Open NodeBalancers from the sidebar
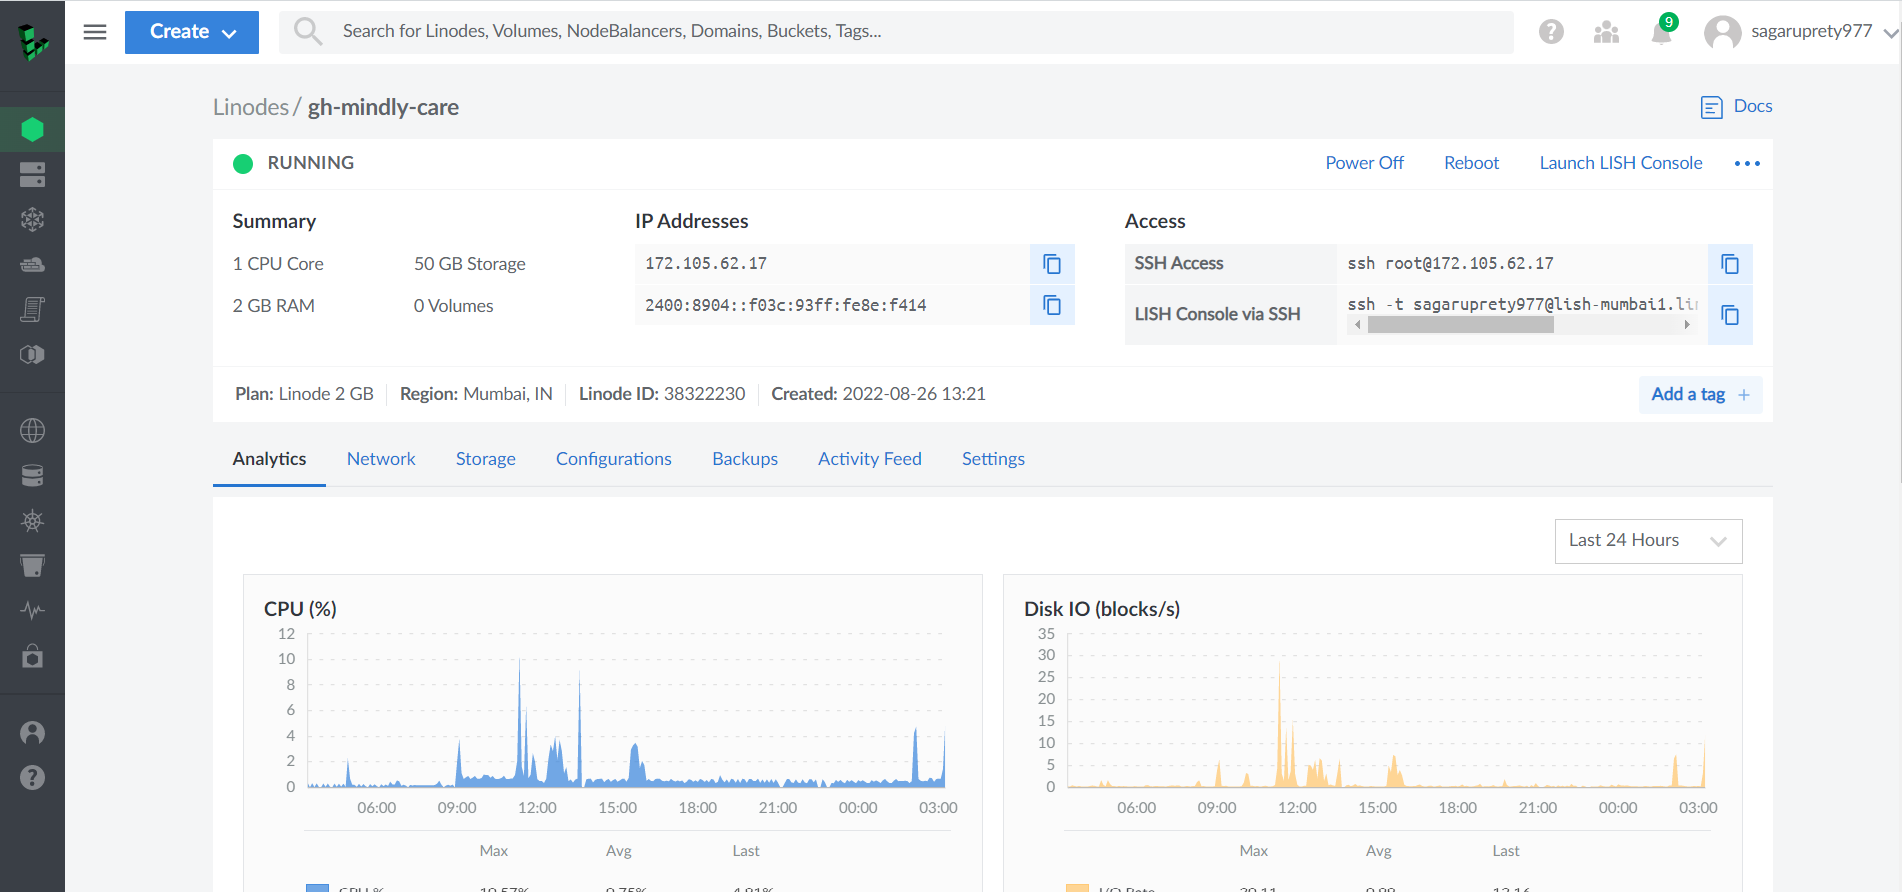 point(32,220)
